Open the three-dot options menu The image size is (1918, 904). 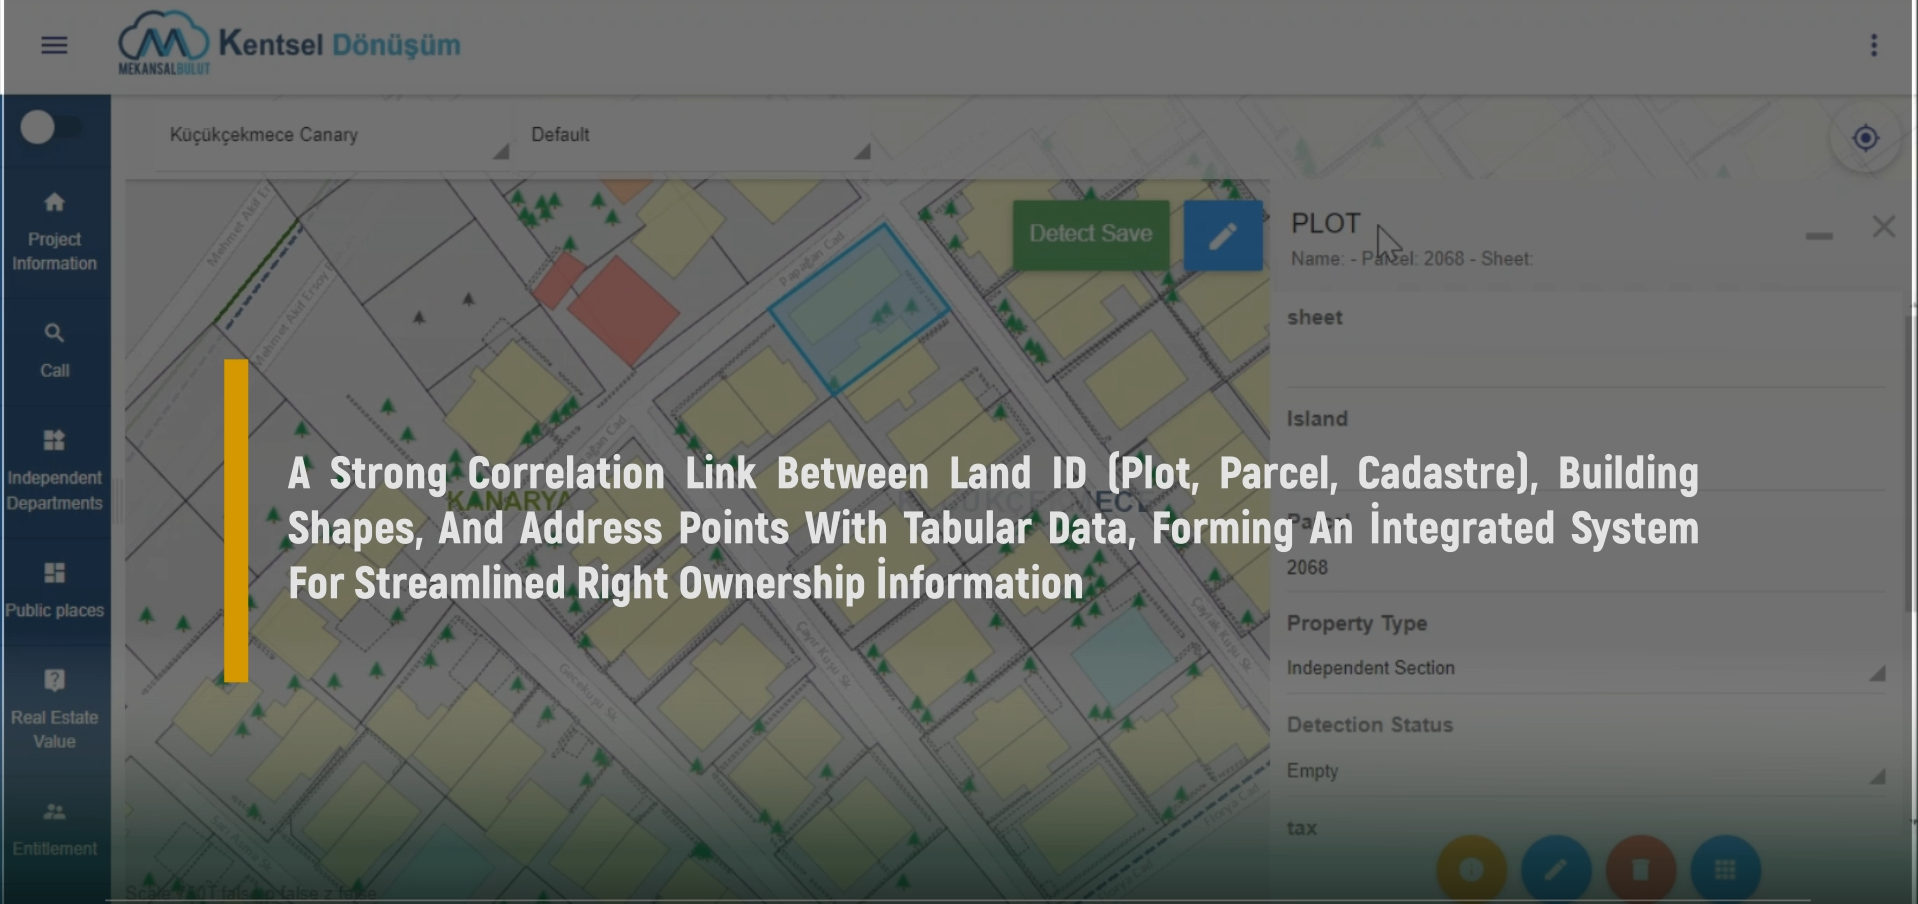[1873, 45]
